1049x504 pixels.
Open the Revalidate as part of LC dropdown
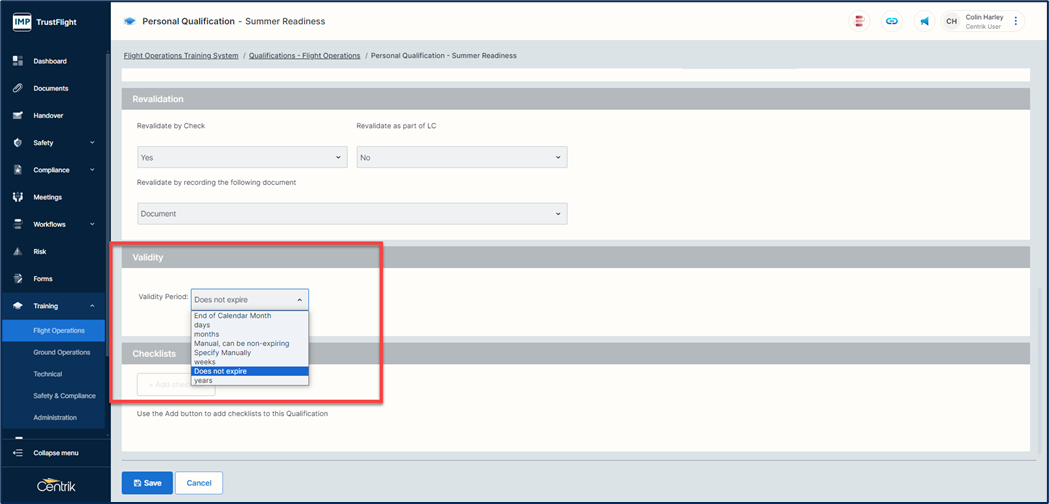coord(461,157)
